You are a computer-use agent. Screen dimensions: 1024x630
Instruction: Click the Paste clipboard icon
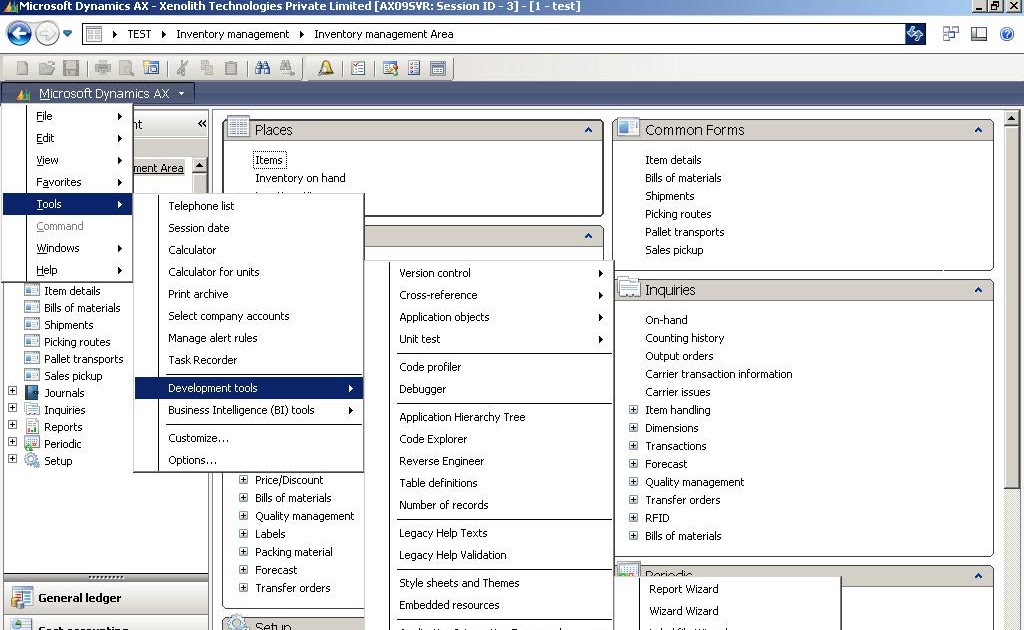click(232, 68)
